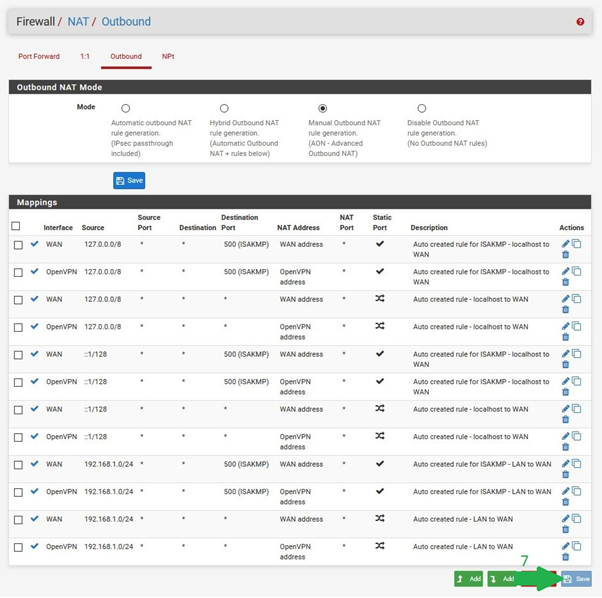Screen dimensions: 602x598
Task: Click the Save button below the mappings table
Action: point(576,578)
